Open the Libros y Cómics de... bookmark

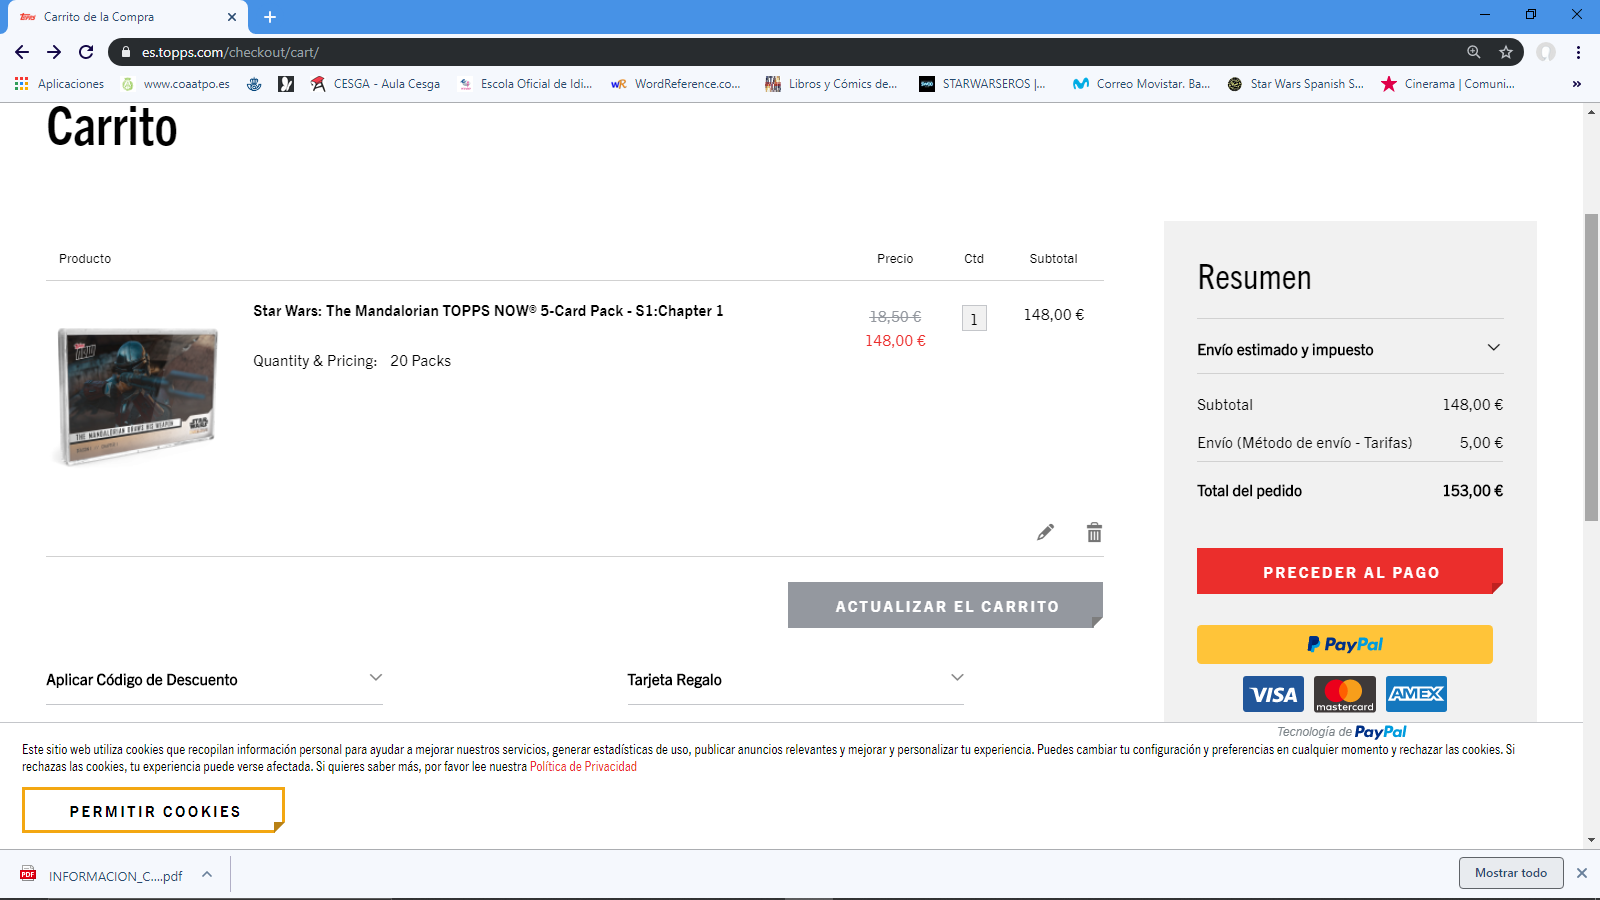(x=831, y=84)
